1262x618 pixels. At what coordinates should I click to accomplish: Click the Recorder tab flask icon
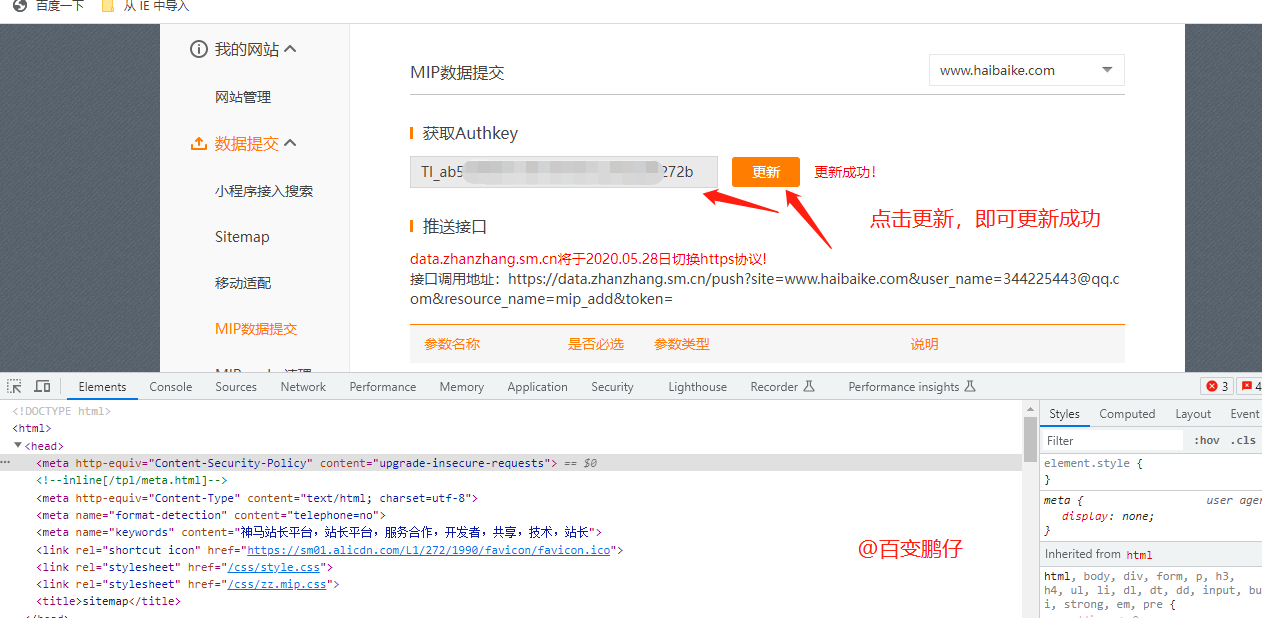[x=810, y=387]
